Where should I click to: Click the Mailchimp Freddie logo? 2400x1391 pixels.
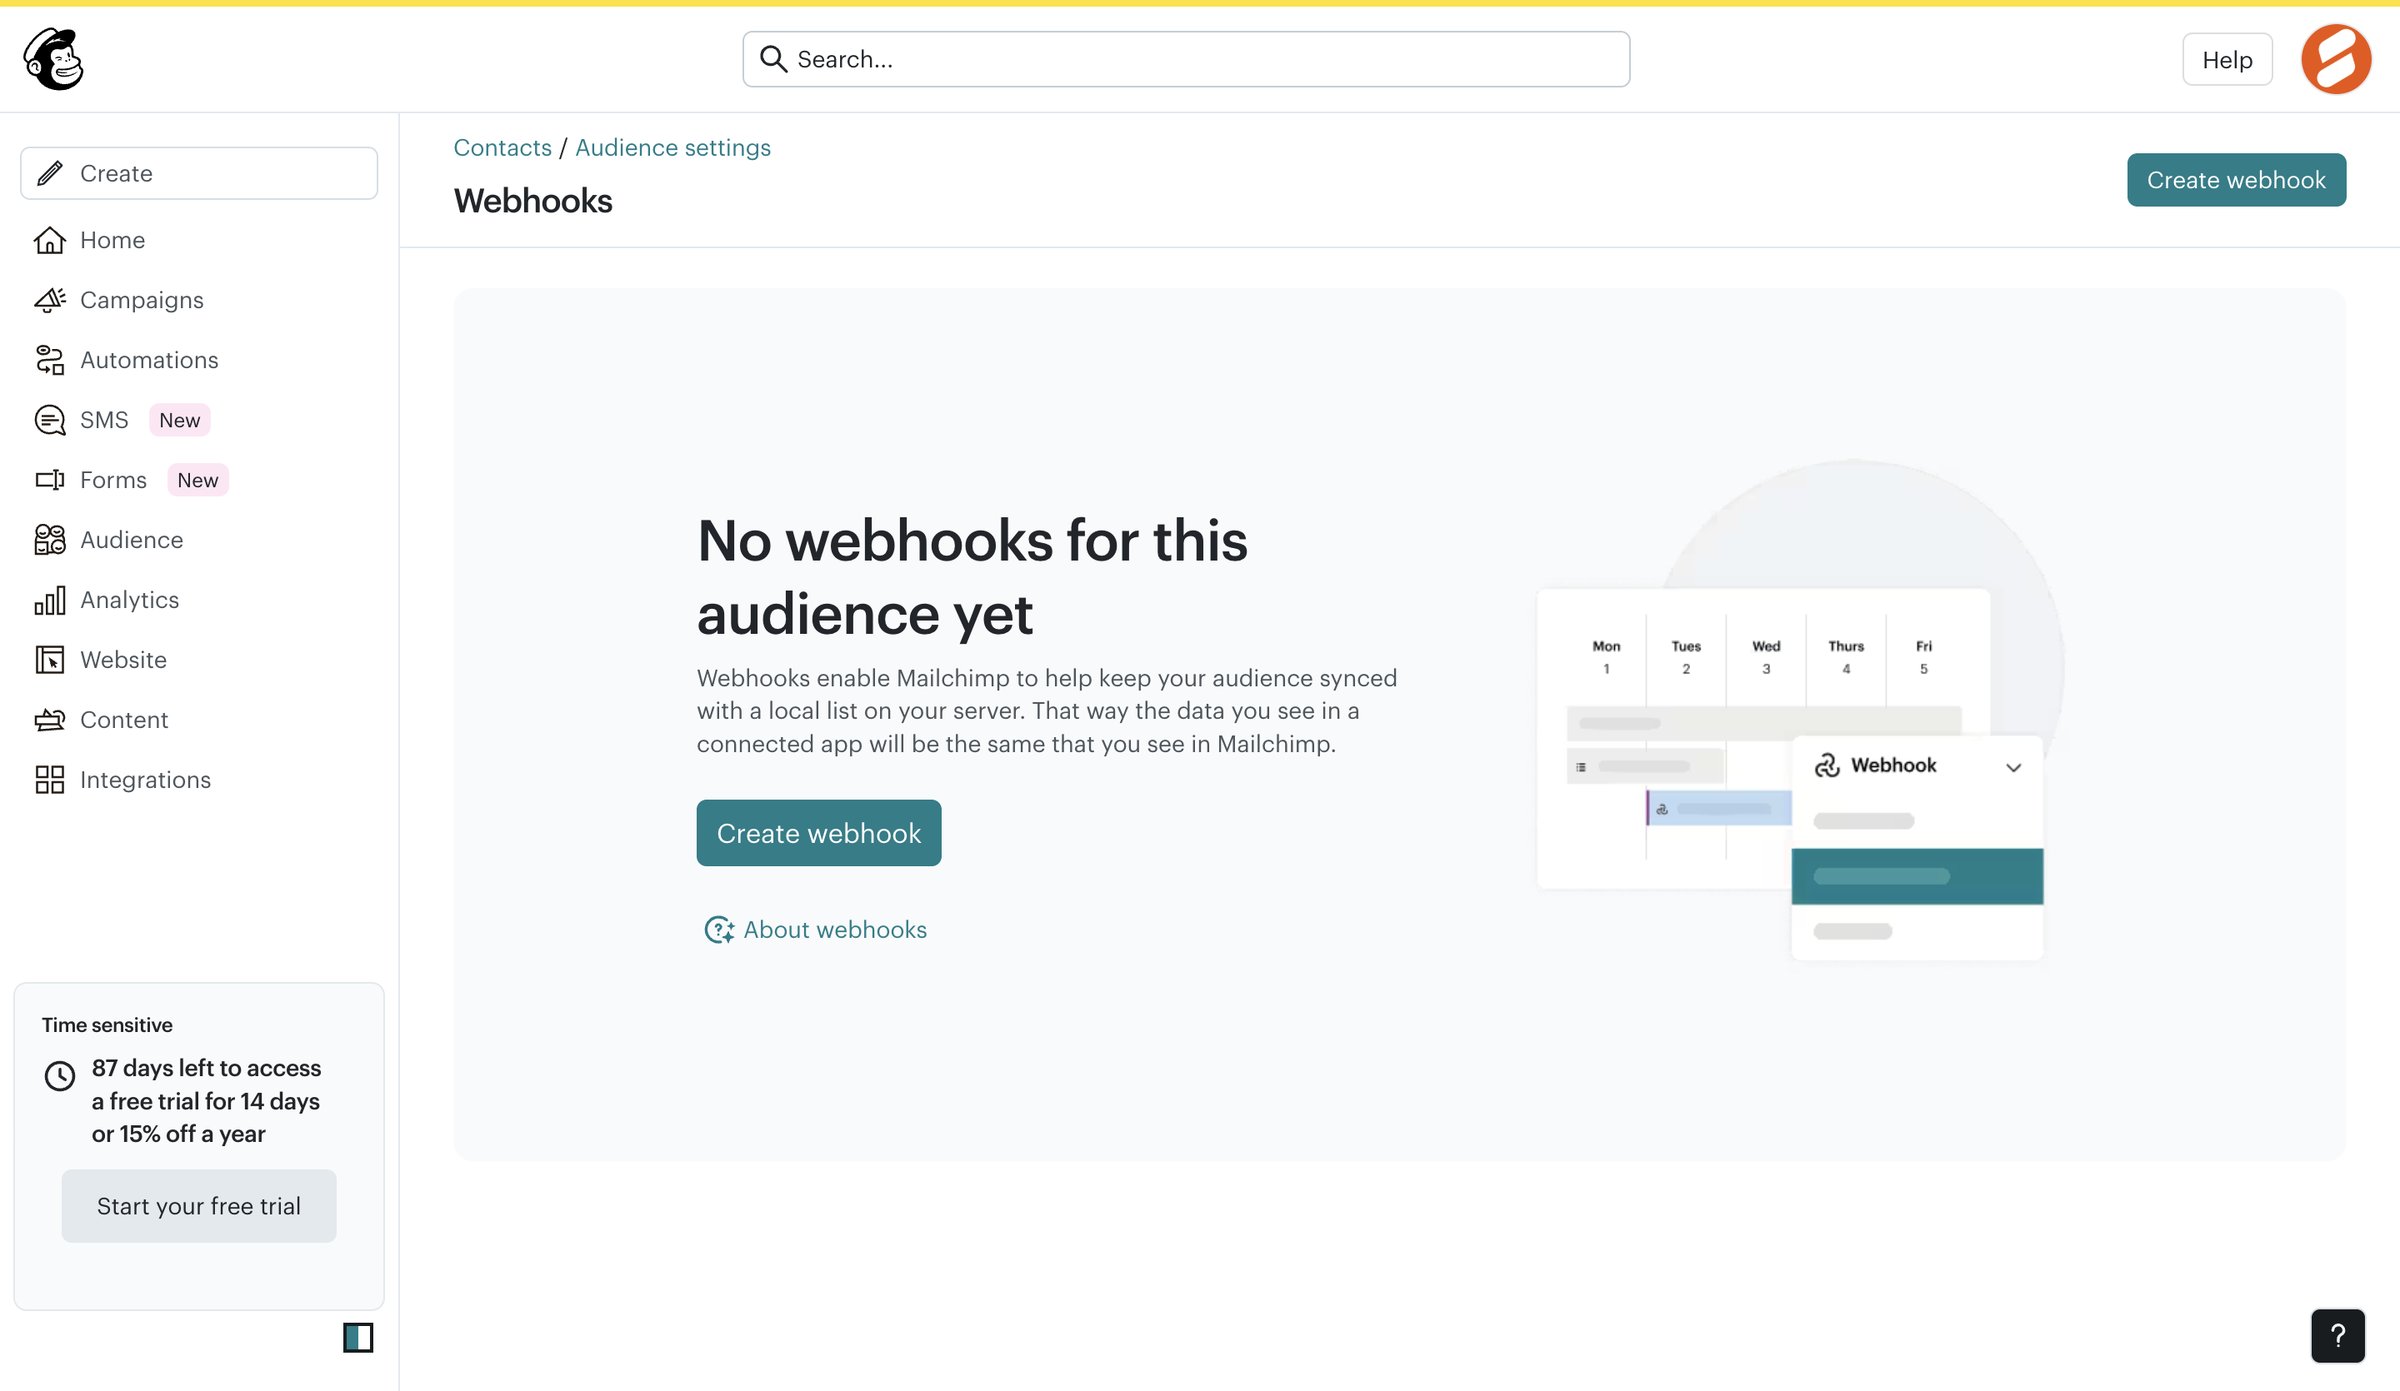click(54, 59)
